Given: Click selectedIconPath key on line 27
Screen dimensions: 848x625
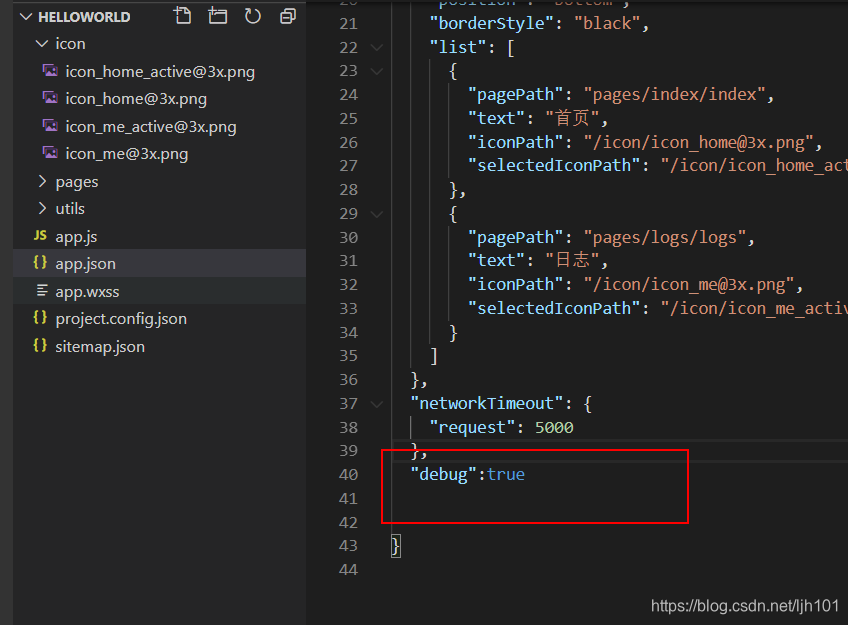Looking at the screenshot, I should pos(554,165).
